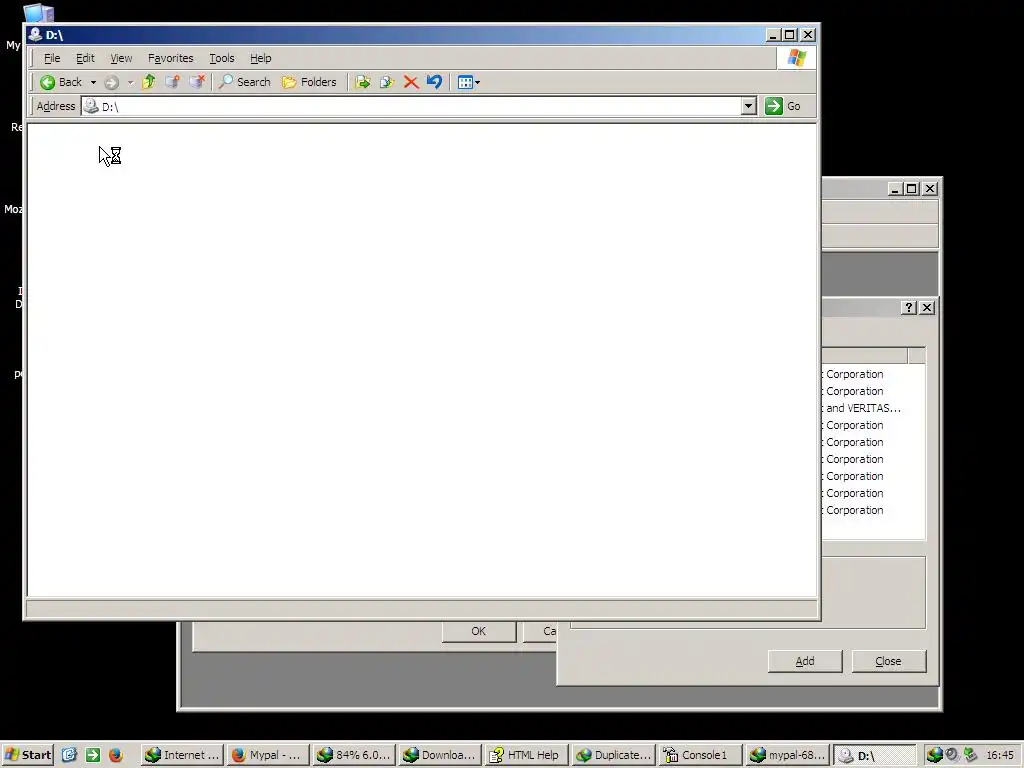The height and width of the screenshot is (768, 1024).
Task: Switch to Duplicate... taskbar button
Action: [613, 755]
